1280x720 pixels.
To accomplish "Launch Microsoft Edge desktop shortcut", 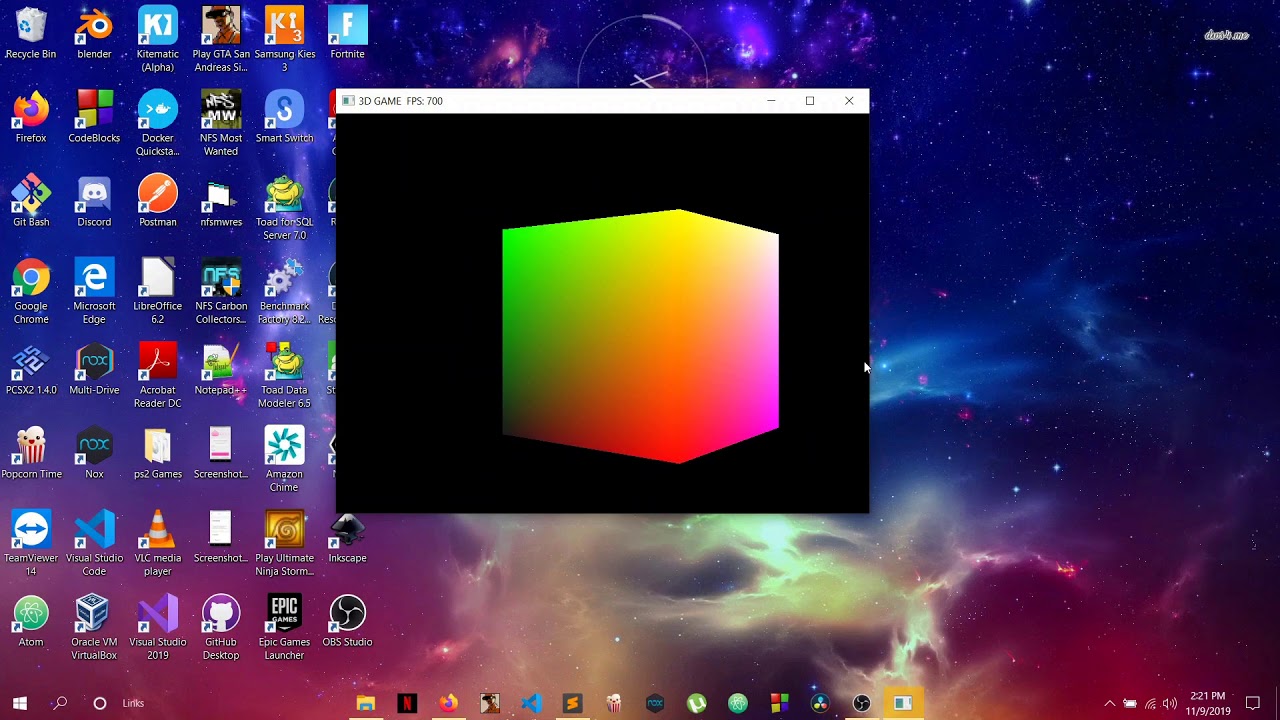I will coord(94,292).
